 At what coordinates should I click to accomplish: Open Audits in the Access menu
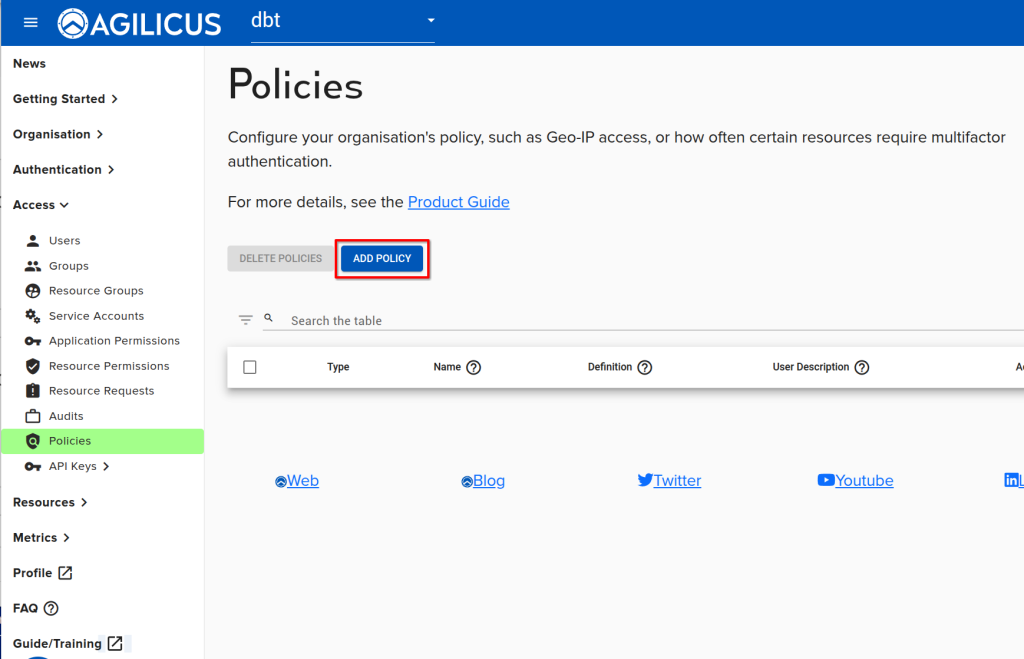point(66,416)
